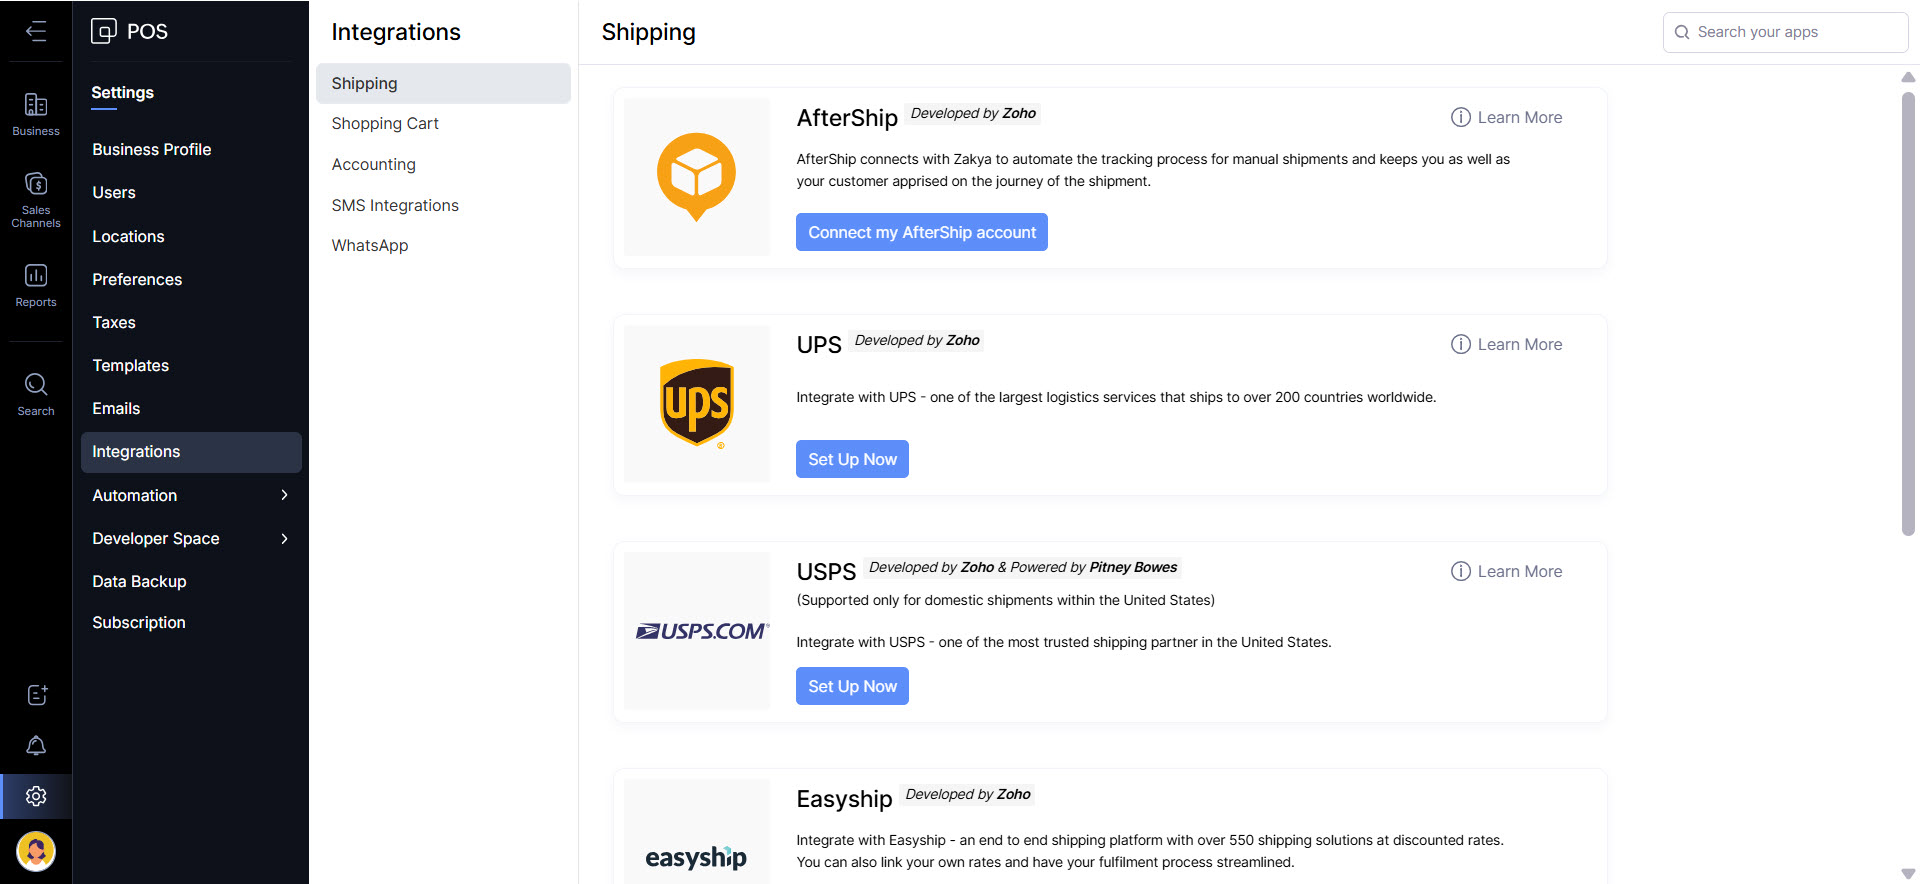The image size is (1920, 884).
Task: Open the SMS Integrations category
Action: tap(395, 205)
